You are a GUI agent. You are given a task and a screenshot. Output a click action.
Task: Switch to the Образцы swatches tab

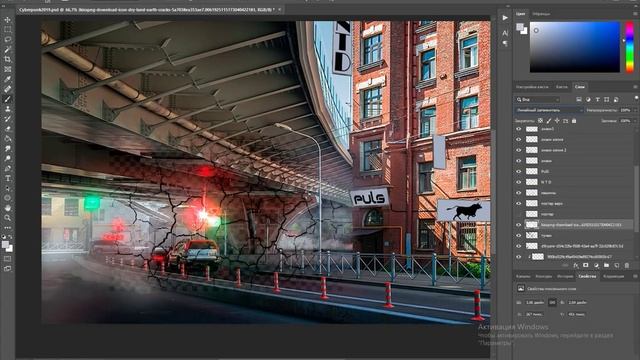click(x=541, y=14)
